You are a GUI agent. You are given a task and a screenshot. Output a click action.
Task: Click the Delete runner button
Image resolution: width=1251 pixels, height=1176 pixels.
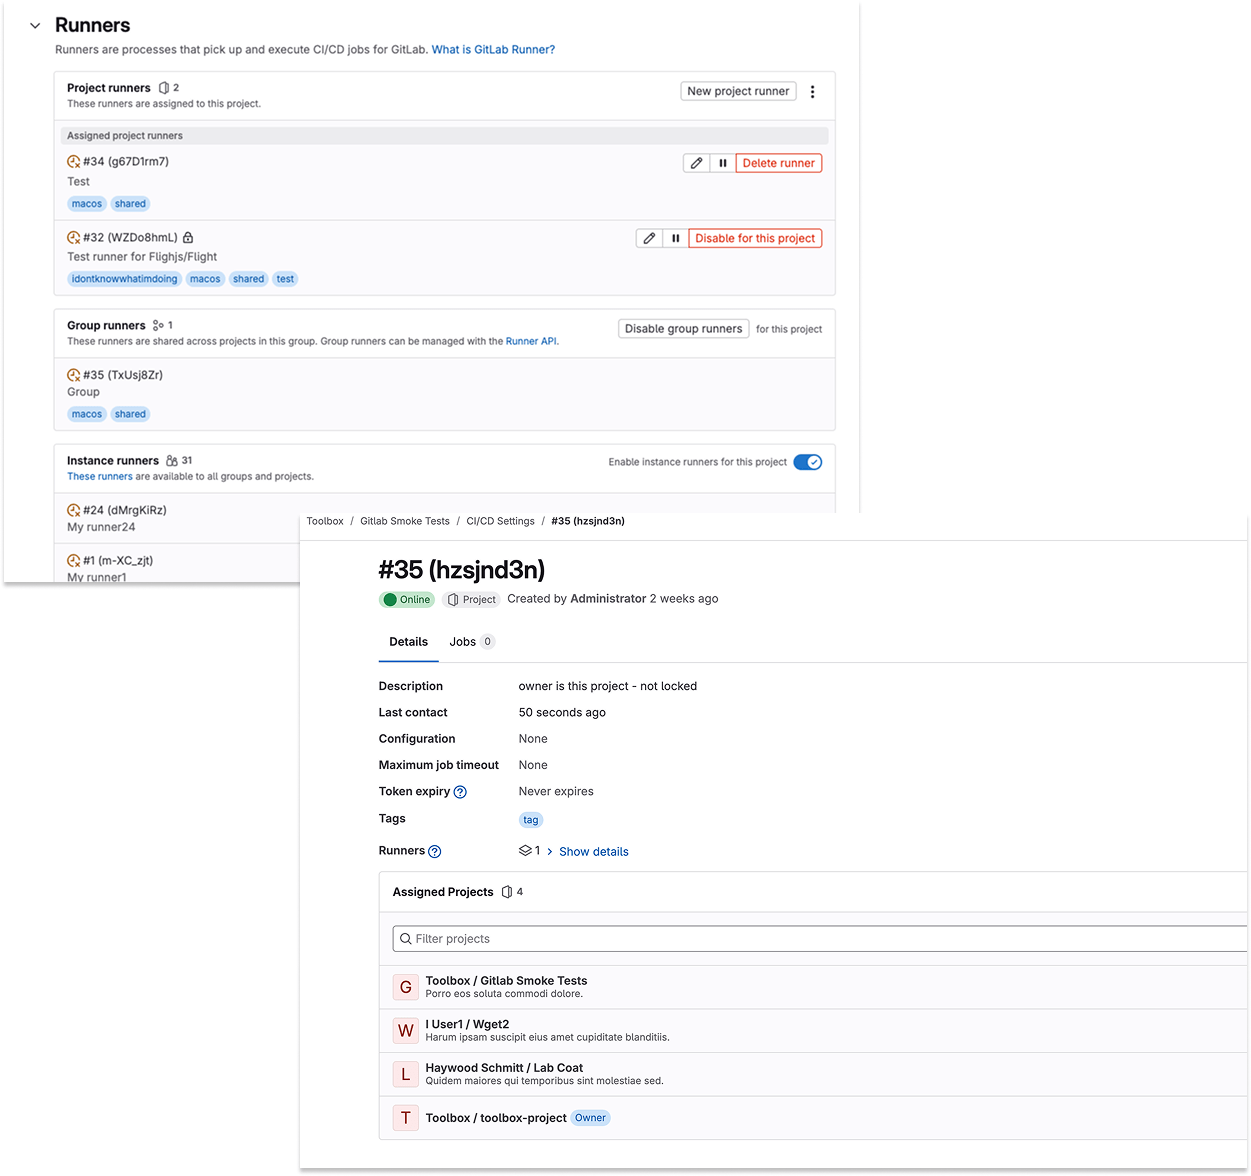778,163
